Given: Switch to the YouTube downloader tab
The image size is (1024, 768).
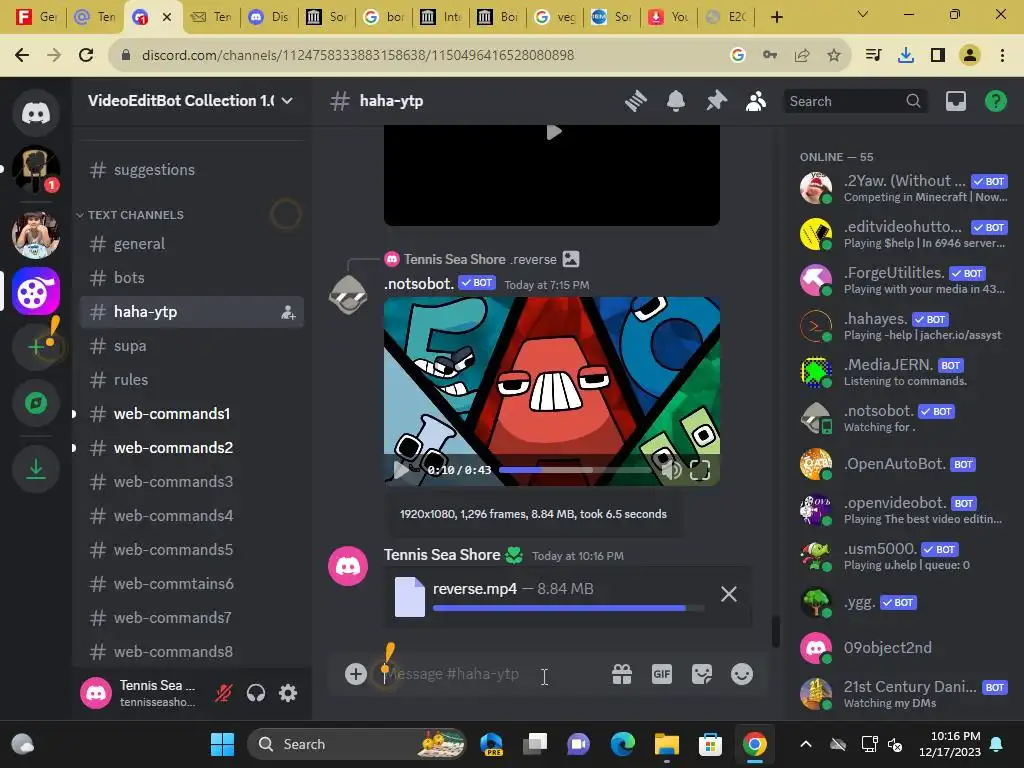Looking at the screenshot, I should coord(668,17).
